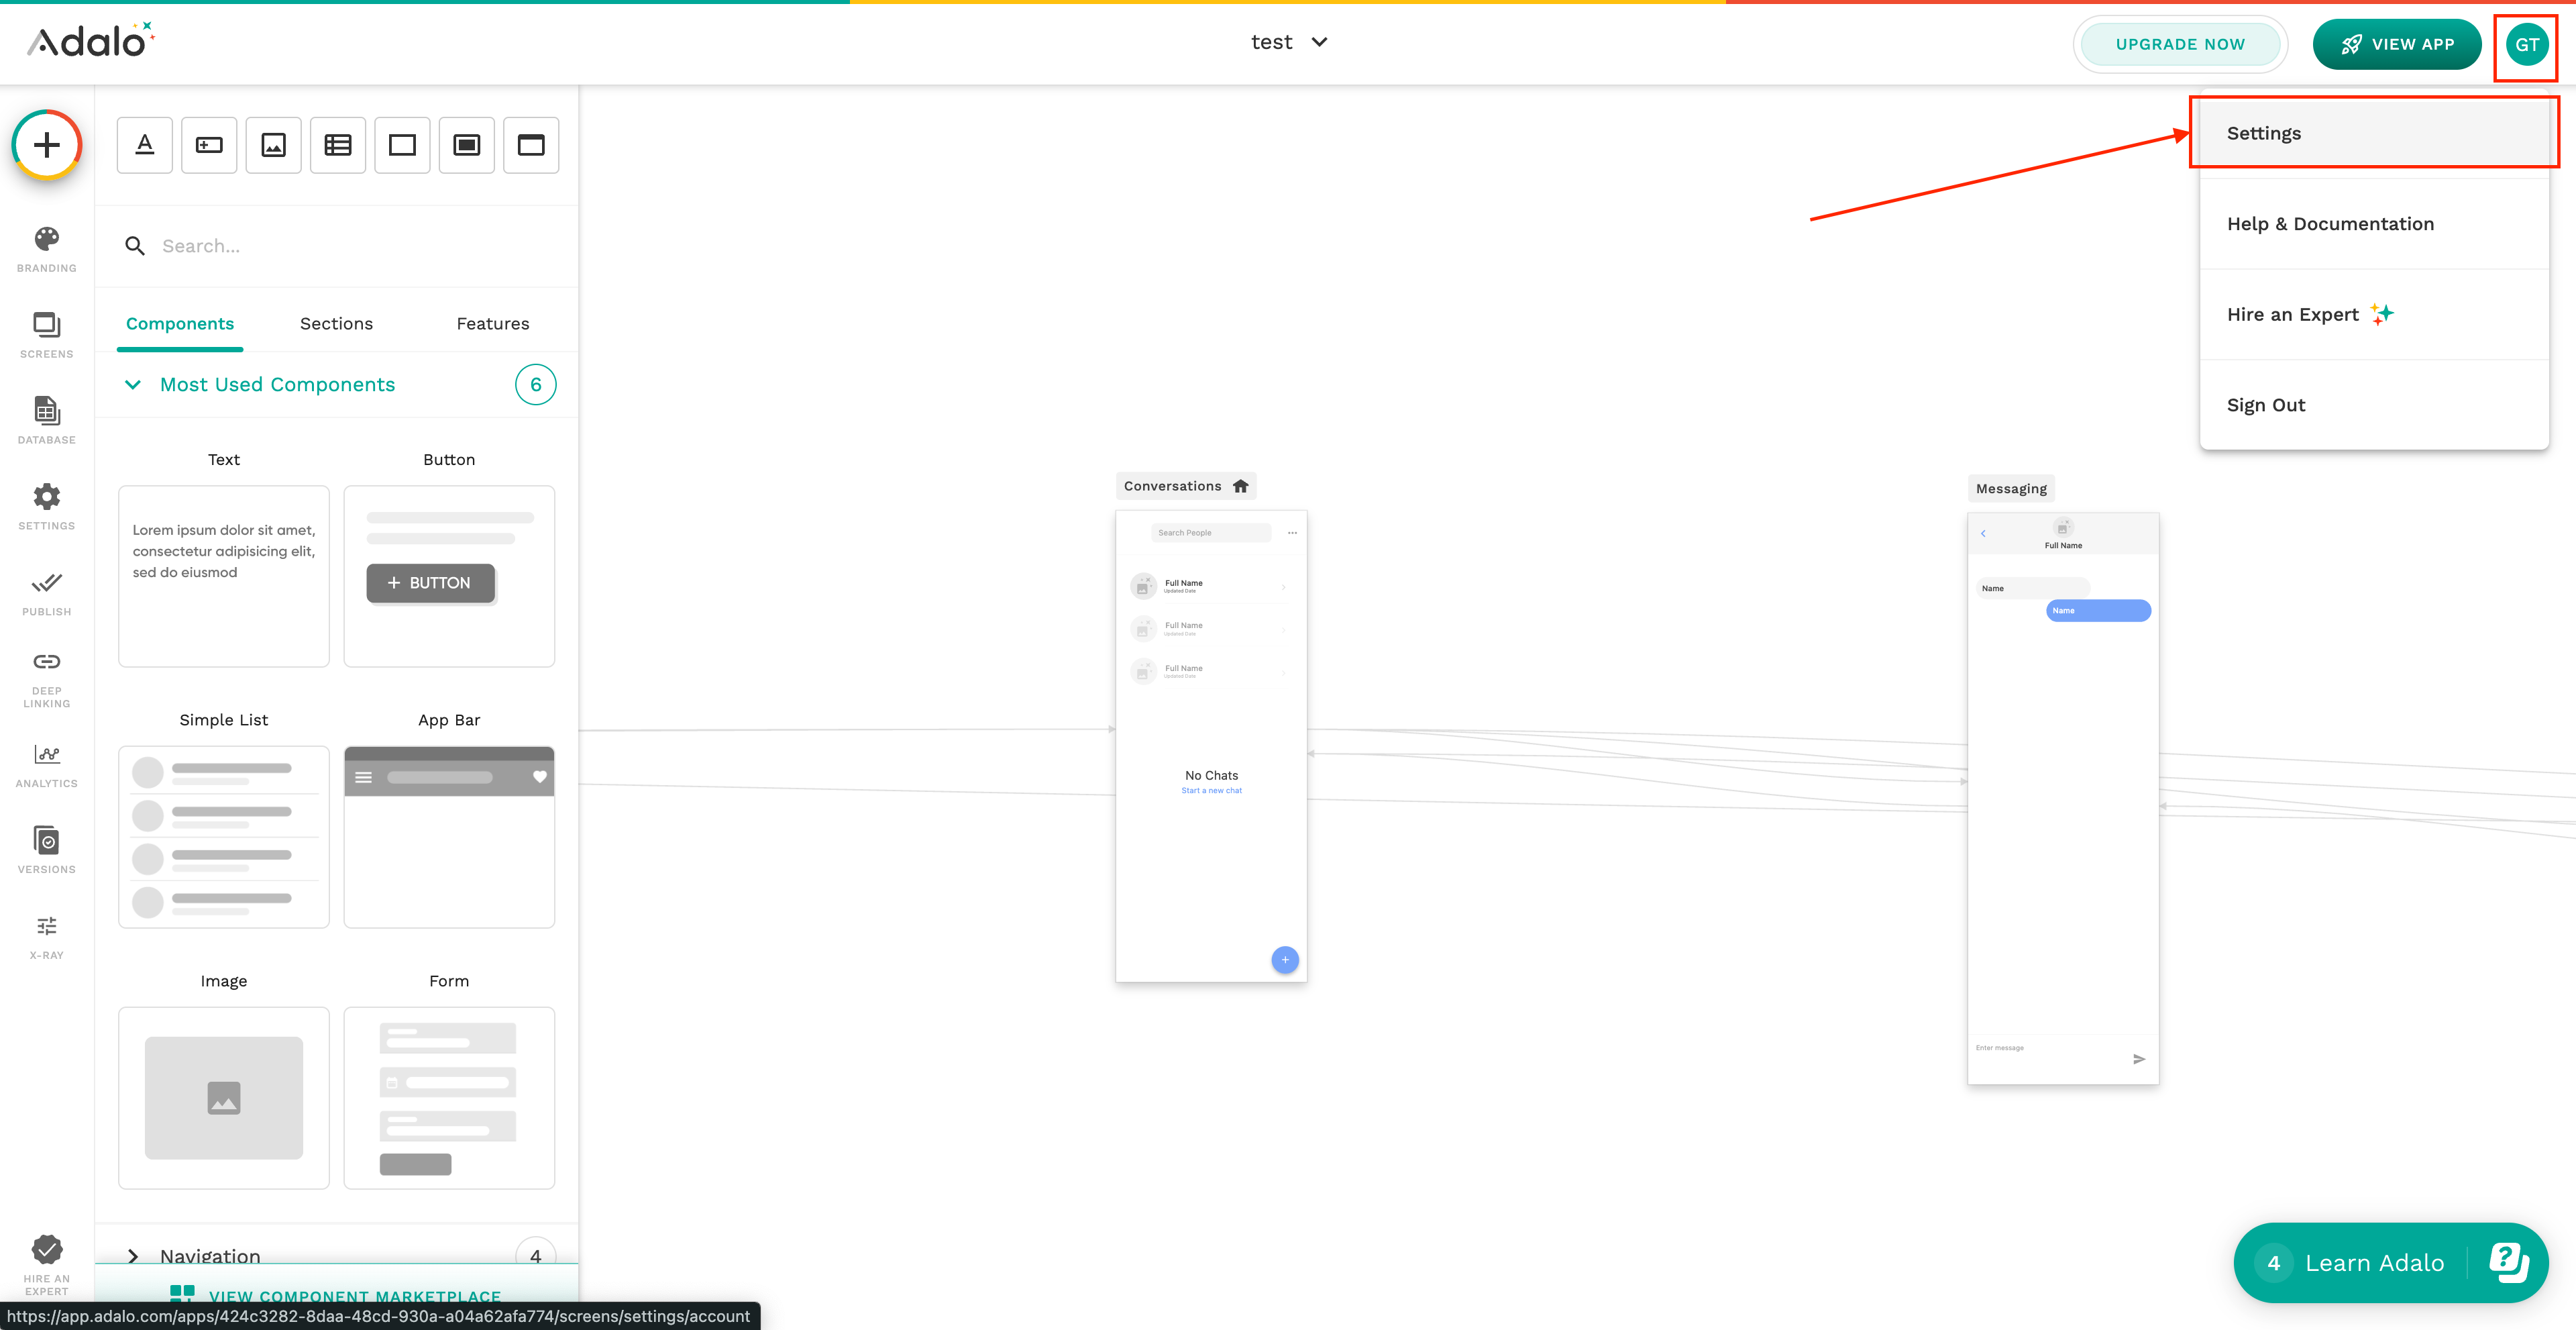Screen dimensions: 2576x1330
Task: Click the component Search field
Action: [x=340, y=246]
